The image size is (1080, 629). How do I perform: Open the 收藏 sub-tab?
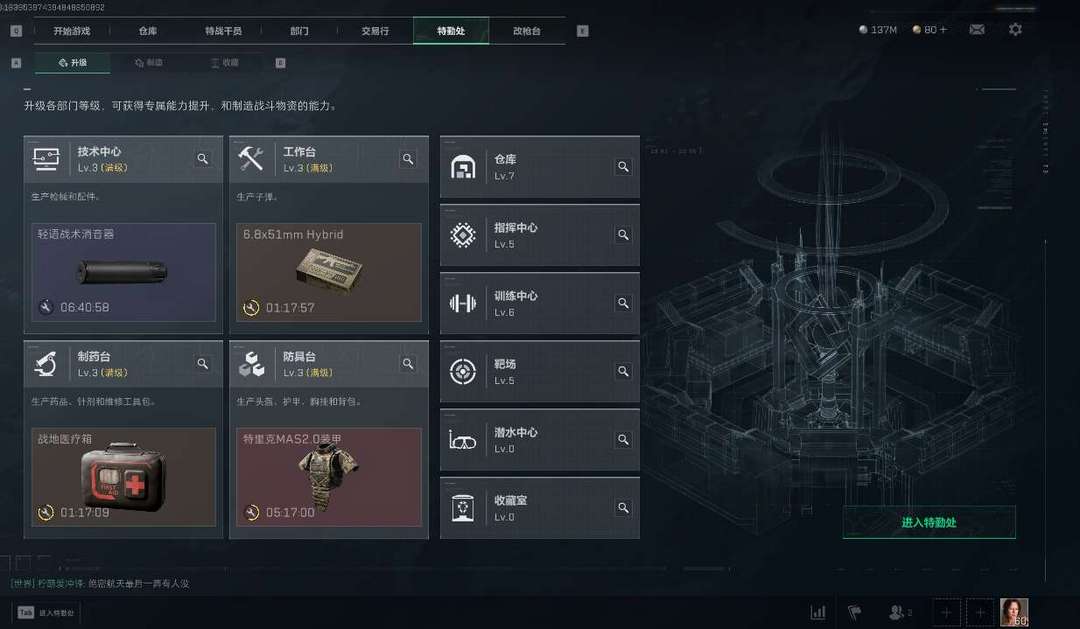point(225,63)
